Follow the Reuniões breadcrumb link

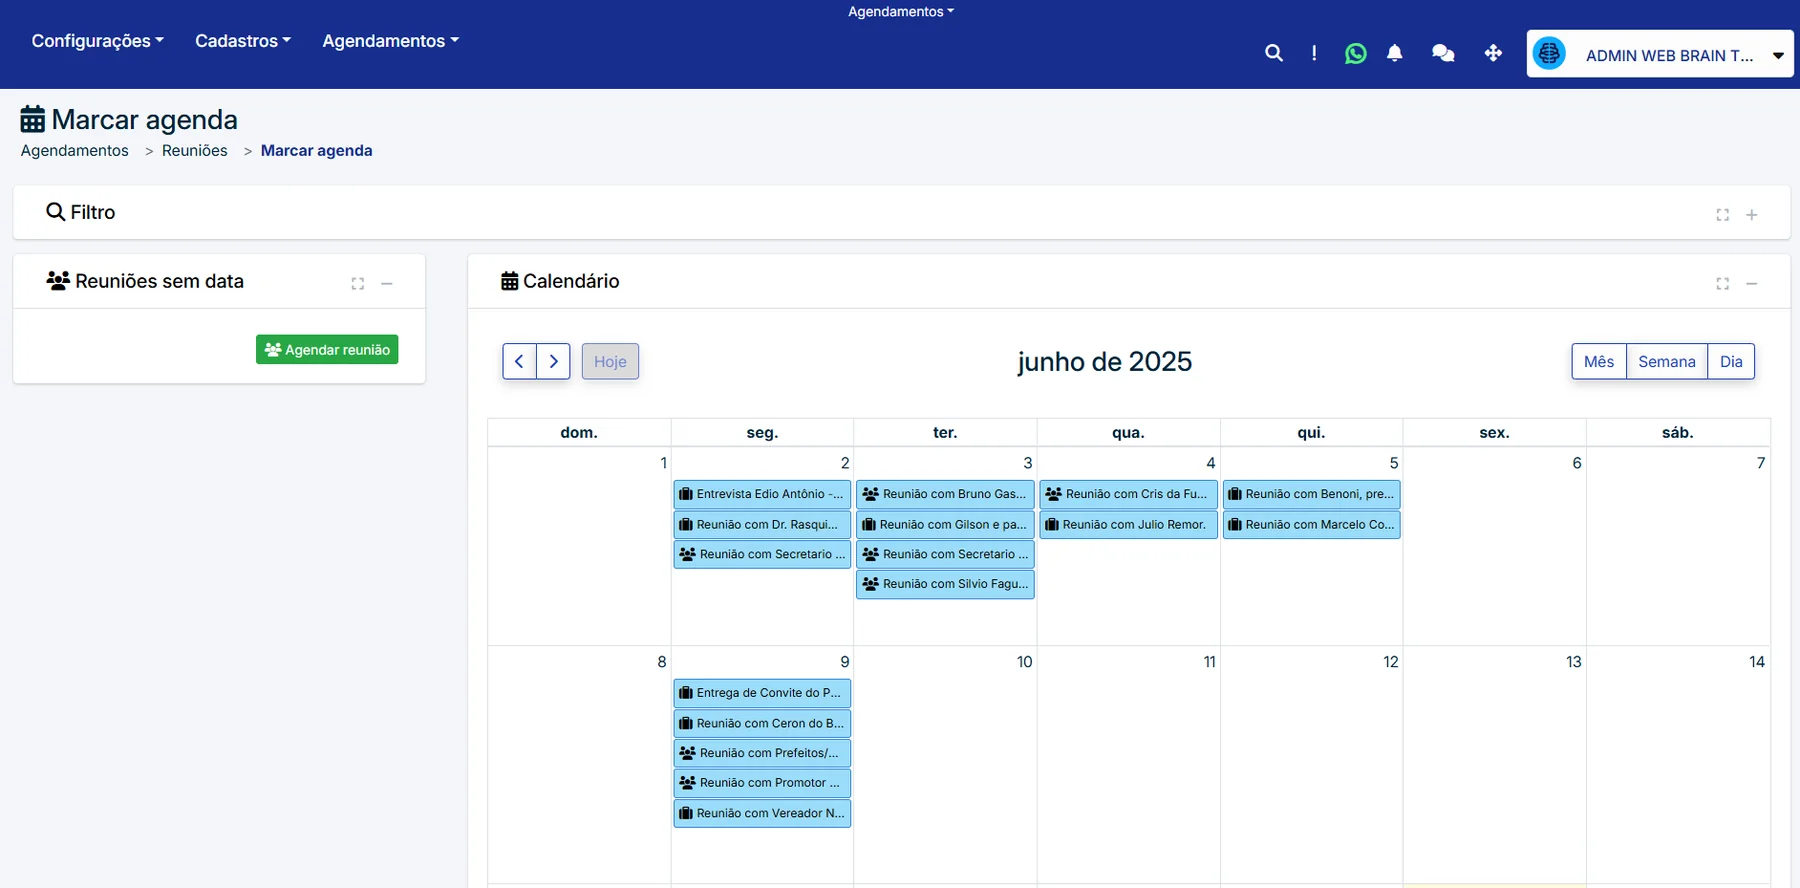tap(195, 151)
